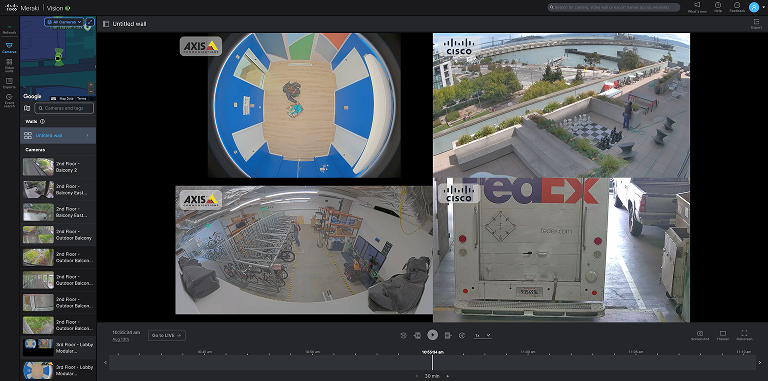Enter Fullscreen mode
The height and width of the screenshot is (381, 768).
[744, 335]
